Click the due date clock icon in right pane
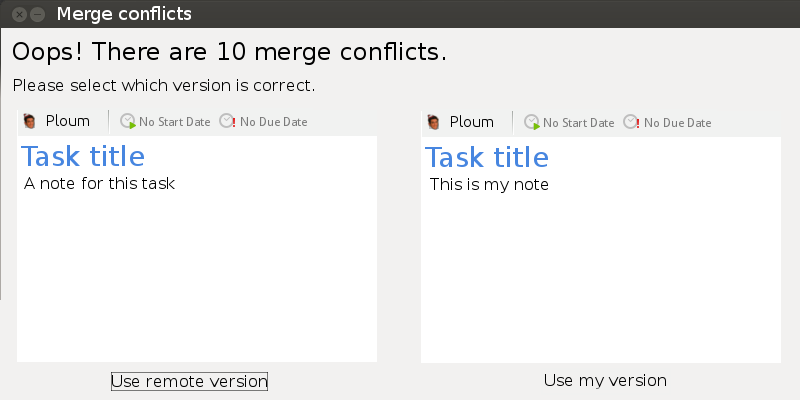This screenshot has width=800, height=400. [x=632, y=122]
